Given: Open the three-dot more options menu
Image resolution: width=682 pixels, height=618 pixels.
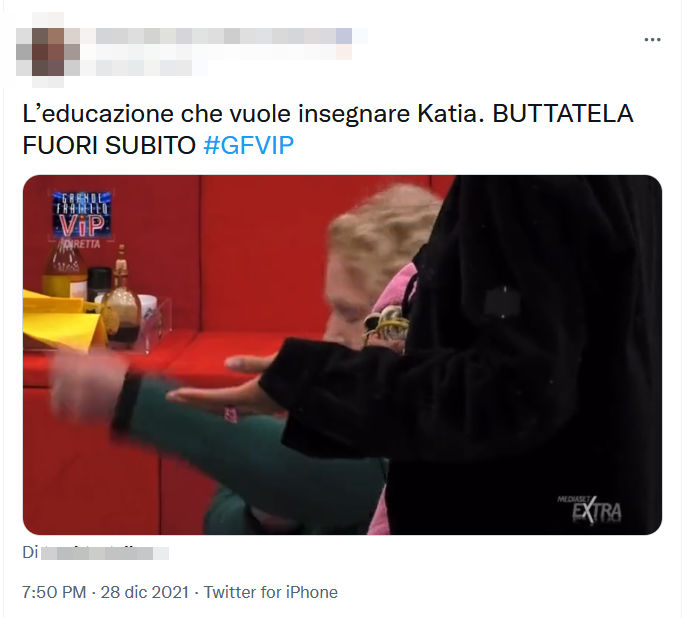Looking at the screenshot, I should [652, 40].
